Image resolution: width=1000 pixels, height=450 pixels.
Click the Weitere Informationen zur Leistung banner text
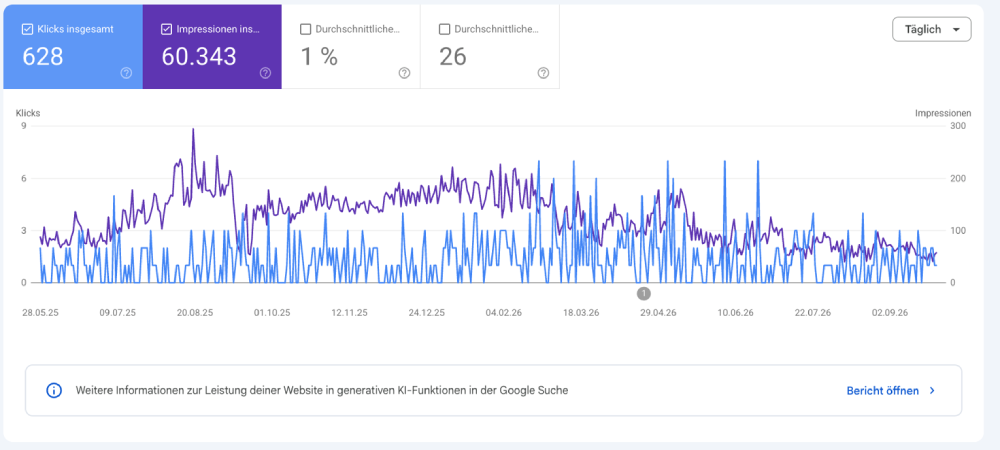pos(321,391)
